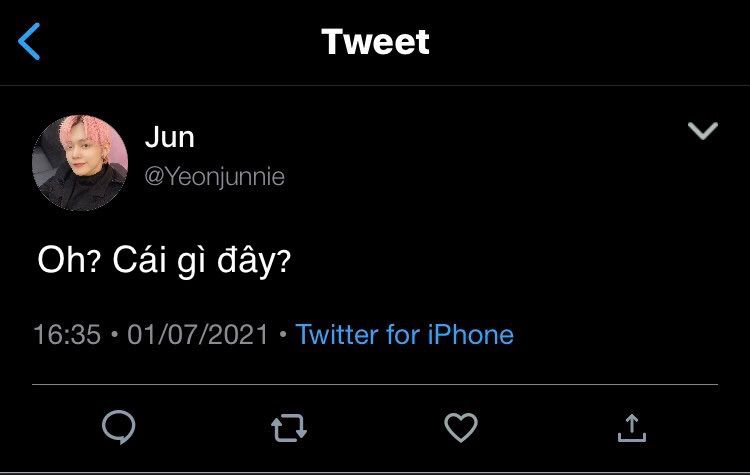
Task: Open the share icon for this tweet
Action: click(x=631, y=428)
